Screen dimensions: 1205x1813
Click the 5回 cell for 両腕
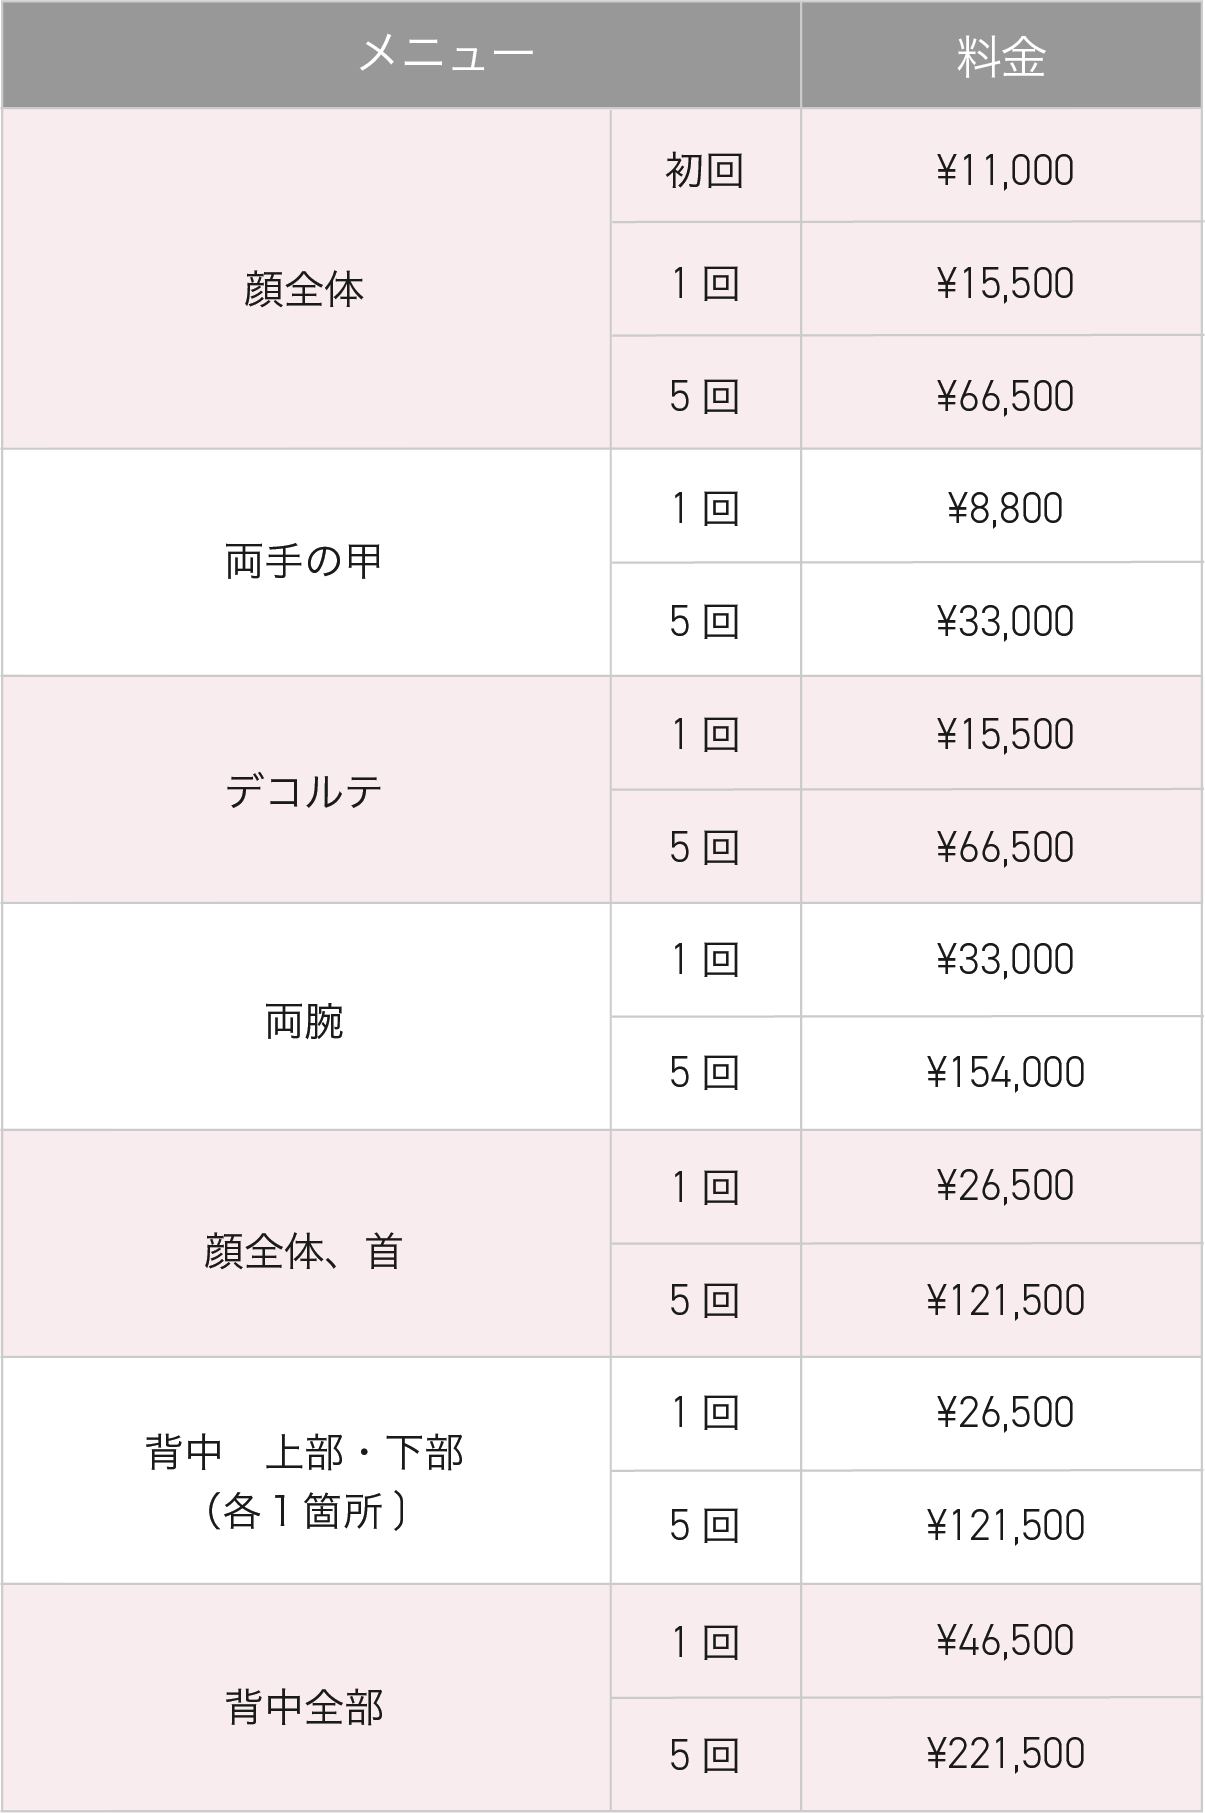tap(705, 1073)
